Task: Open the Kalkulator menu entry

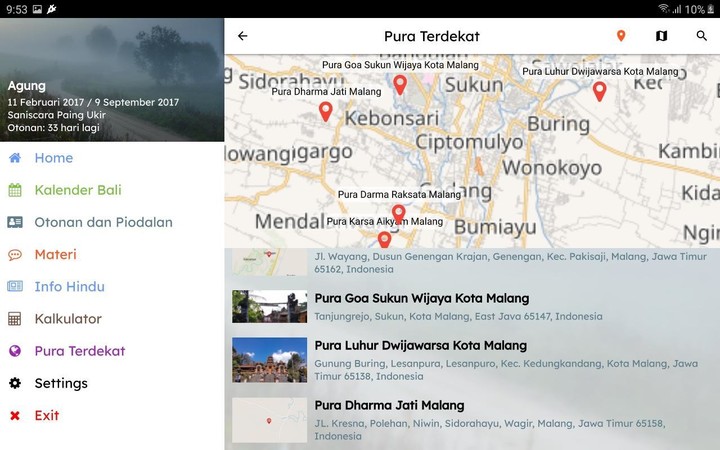Action: tap(68, 319)
